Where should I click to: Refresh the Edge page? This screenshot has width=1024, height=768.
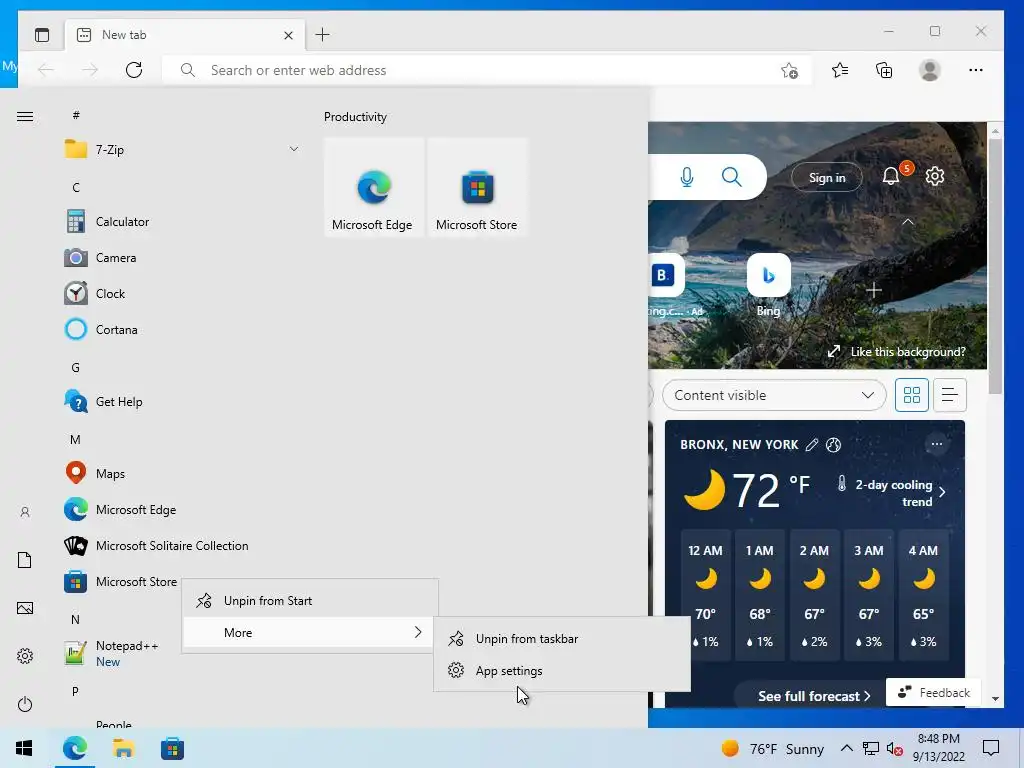(134, 70)
